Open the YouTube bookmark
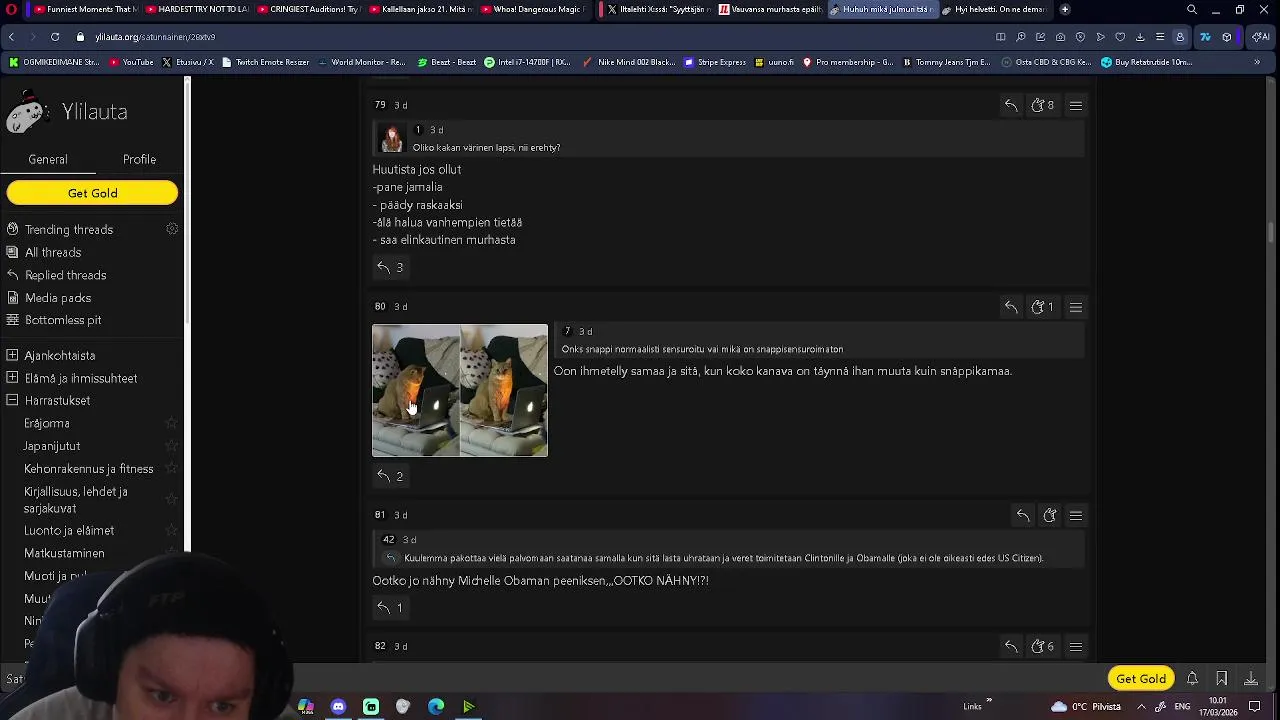Screen dimensions: 1280x720 click(131, 62)
